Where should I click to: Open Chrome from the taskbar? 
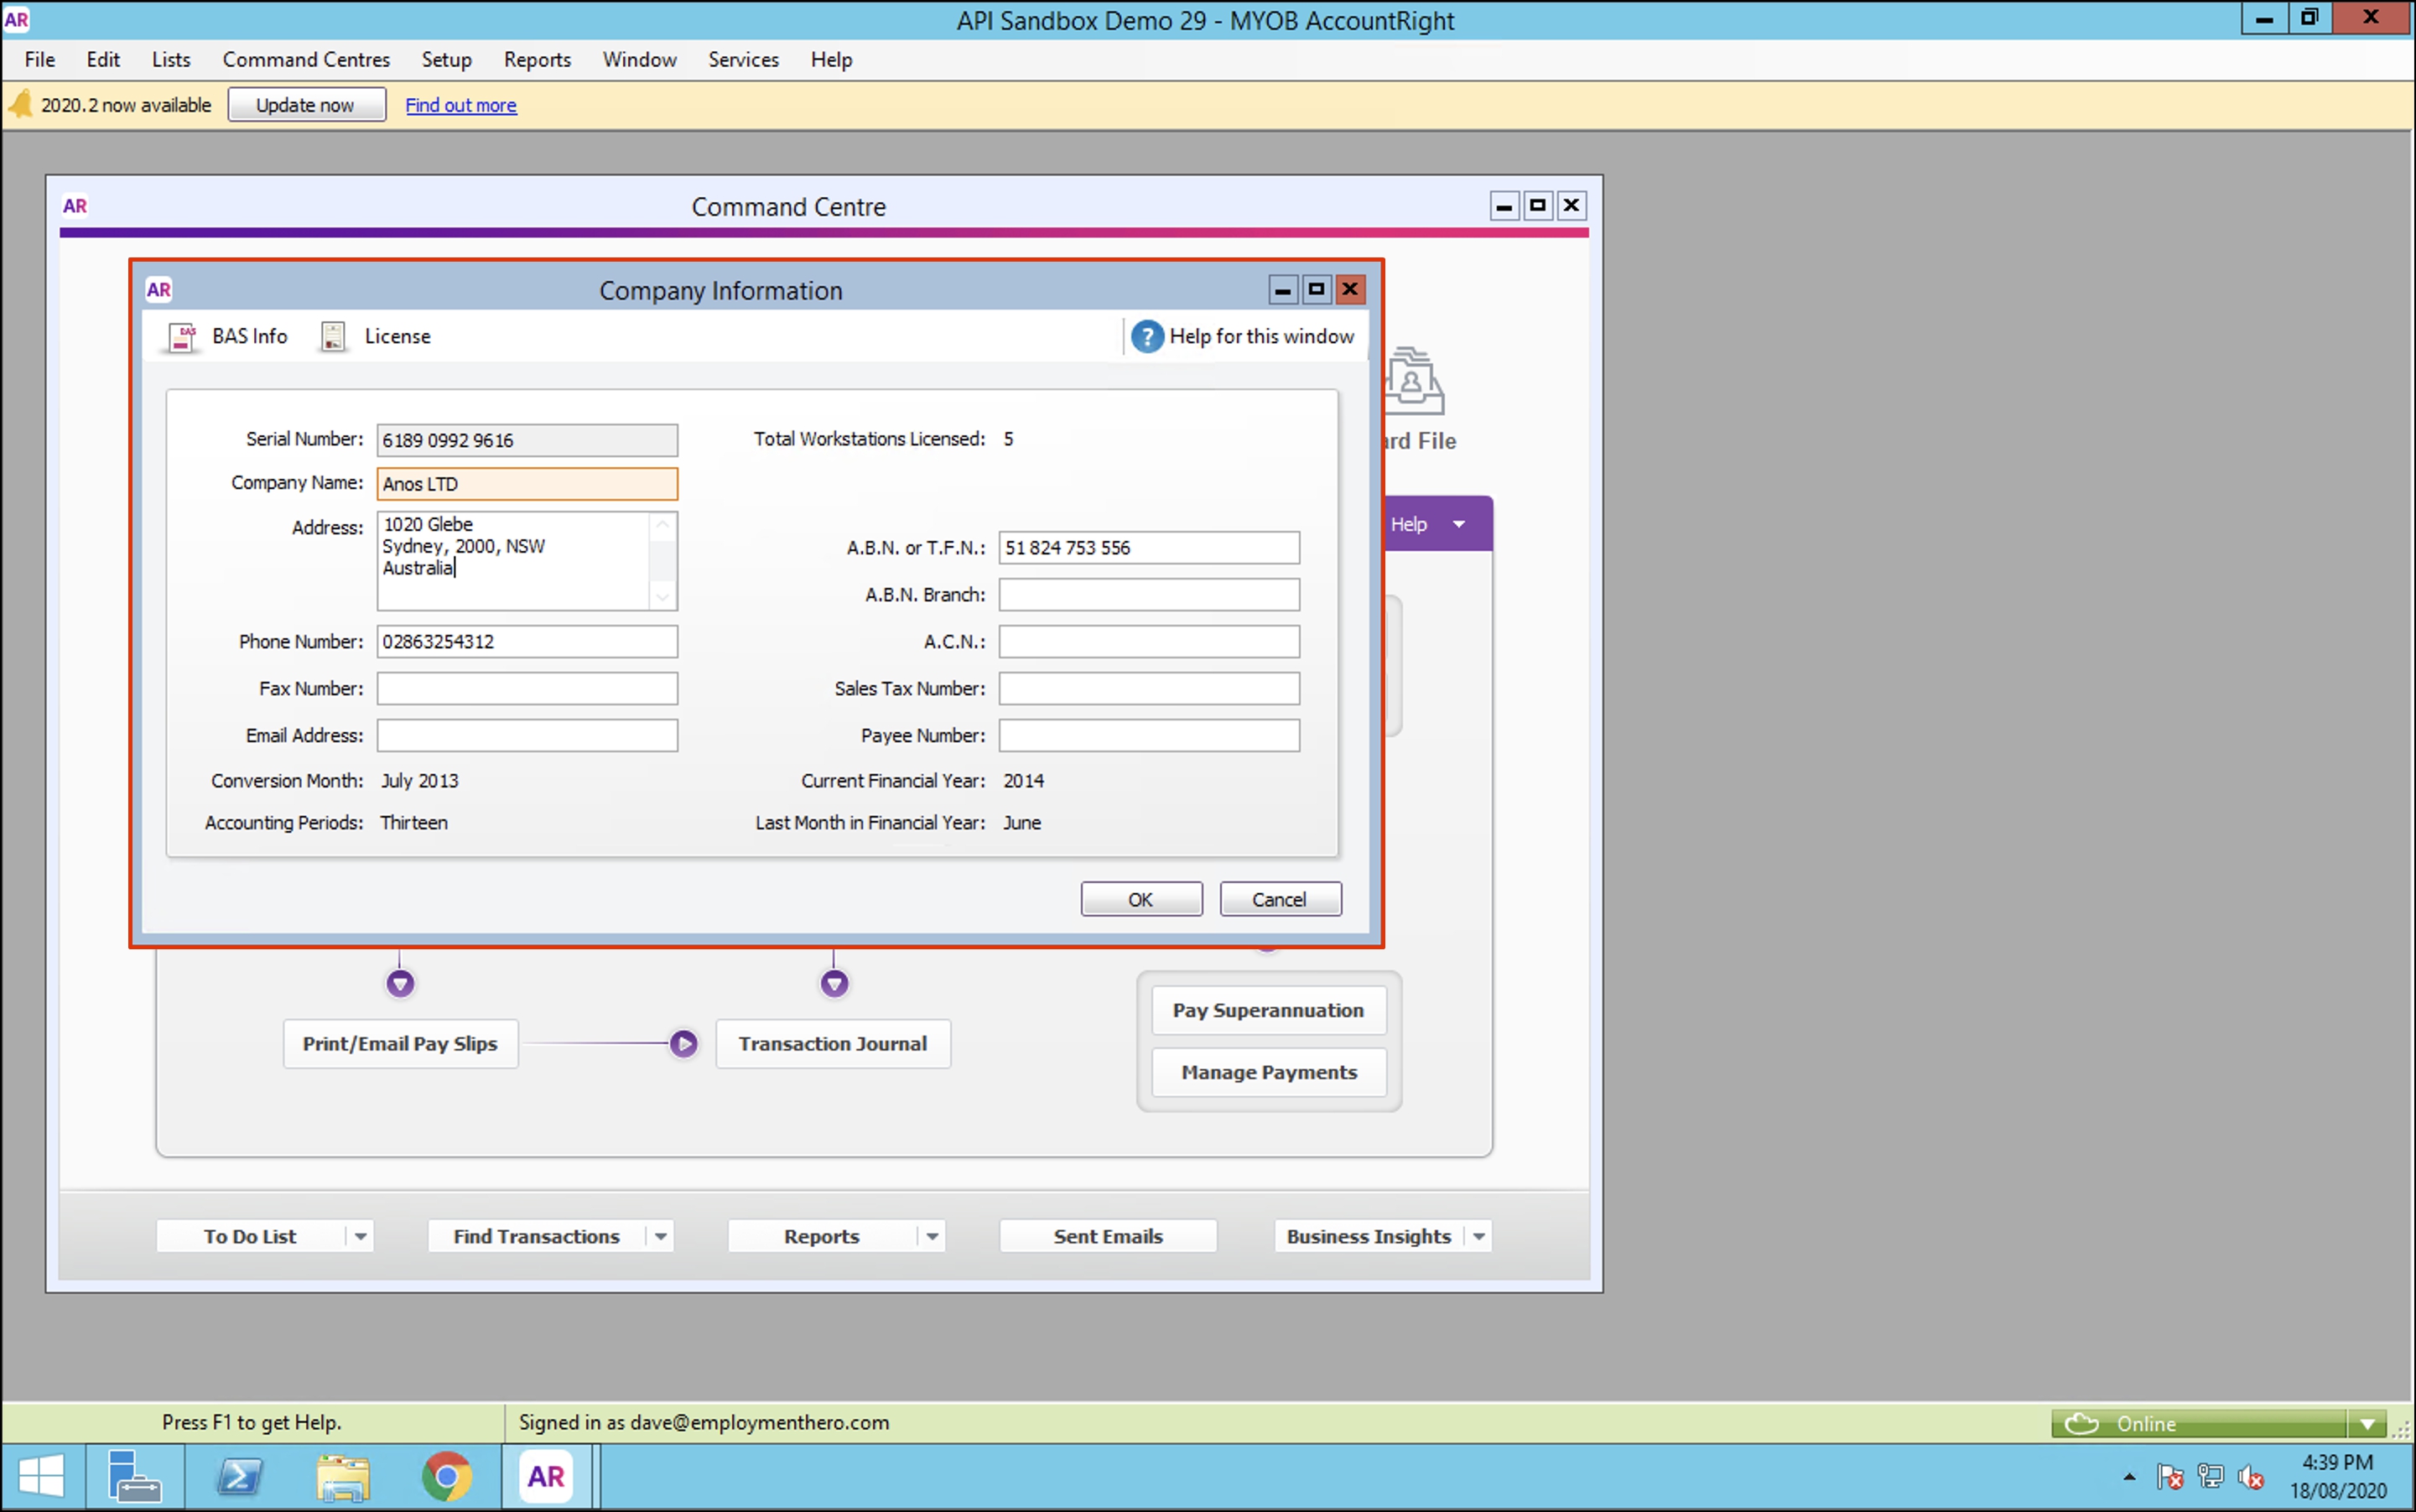point(446,1476)
